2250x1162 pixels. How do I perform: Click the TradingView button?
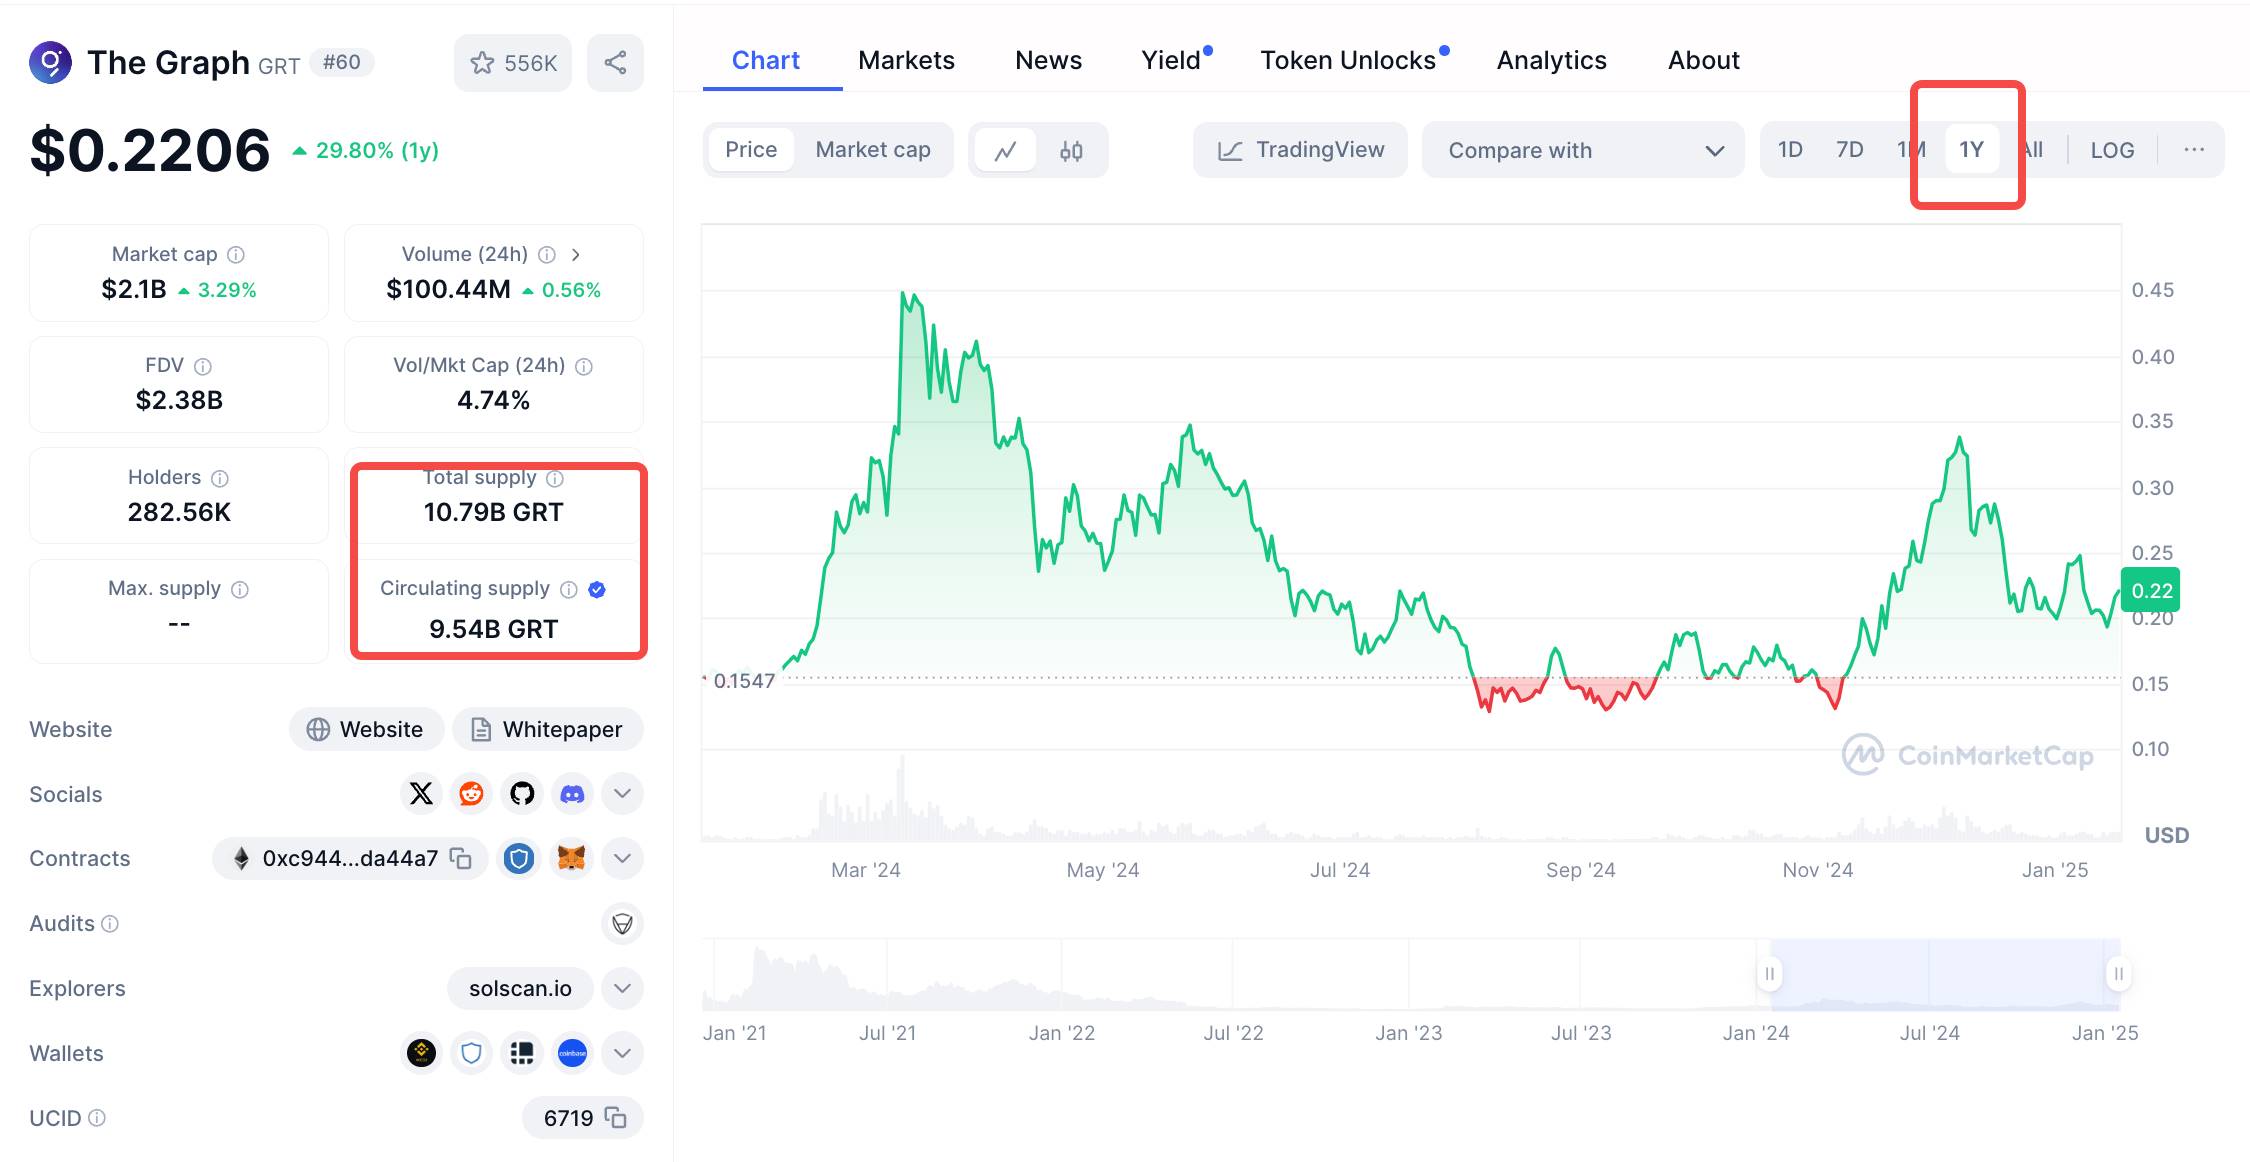1300,150
